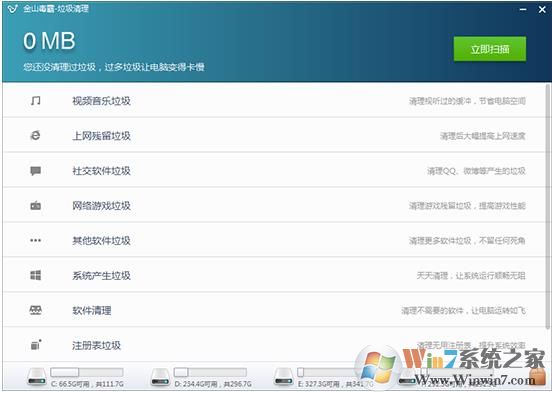The image size is (552, 394).
Task: Click the 金山毒霸 logo icon in title bar
Action: click(x=12, y=9)
